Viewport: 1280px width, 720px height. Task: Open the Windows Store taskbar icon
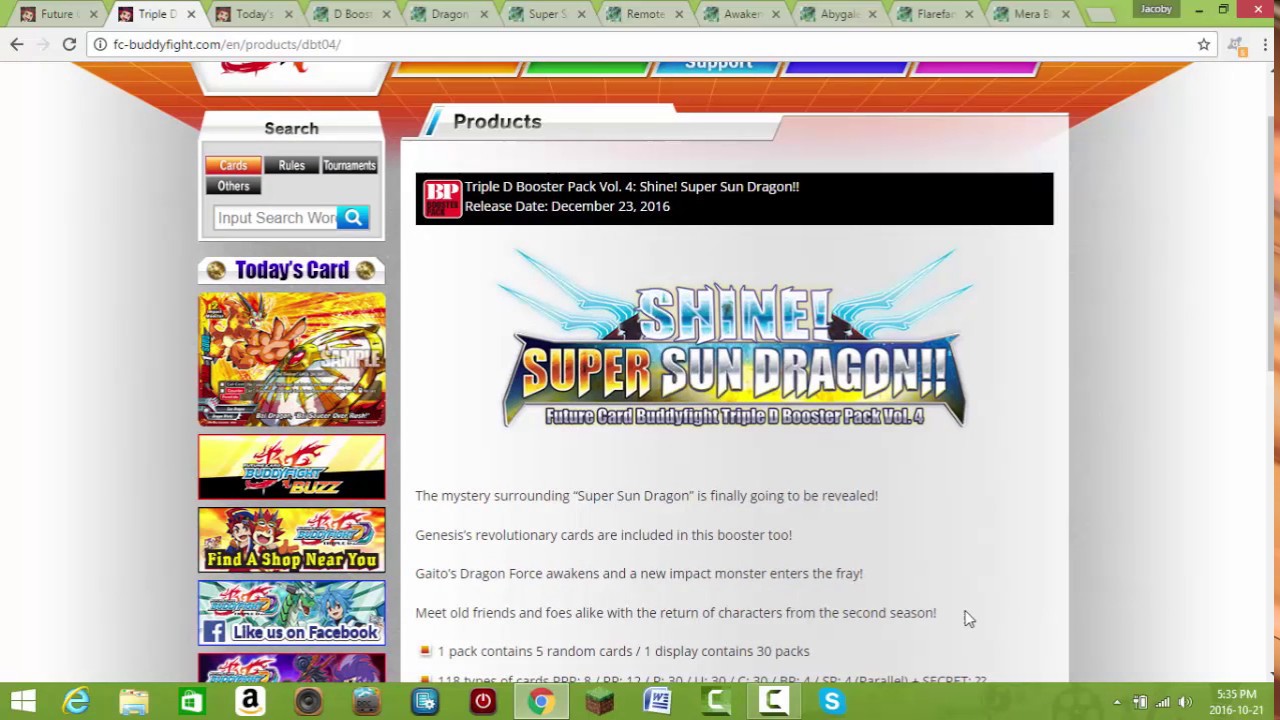click(191, 701)
